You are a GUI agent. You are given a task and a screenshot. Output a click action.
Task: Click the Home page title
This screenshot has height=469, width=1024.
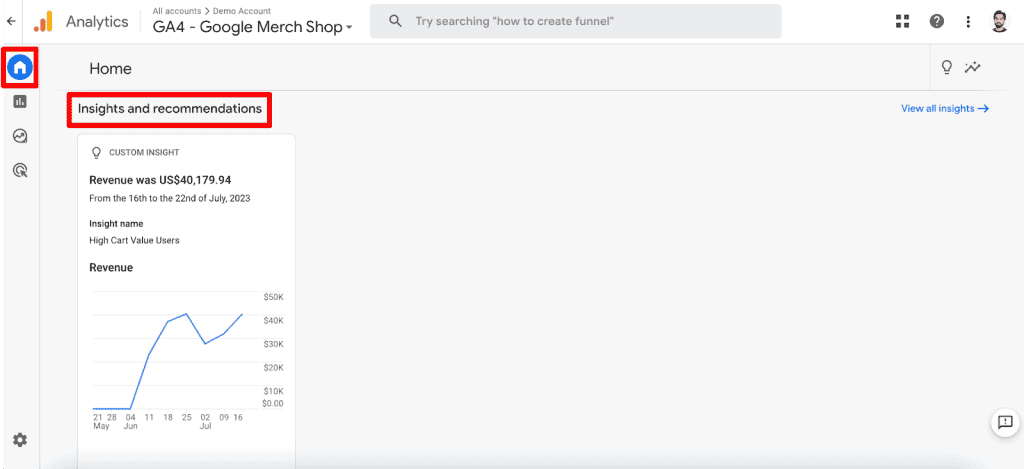pyautogui.click(x=110, y=69)
